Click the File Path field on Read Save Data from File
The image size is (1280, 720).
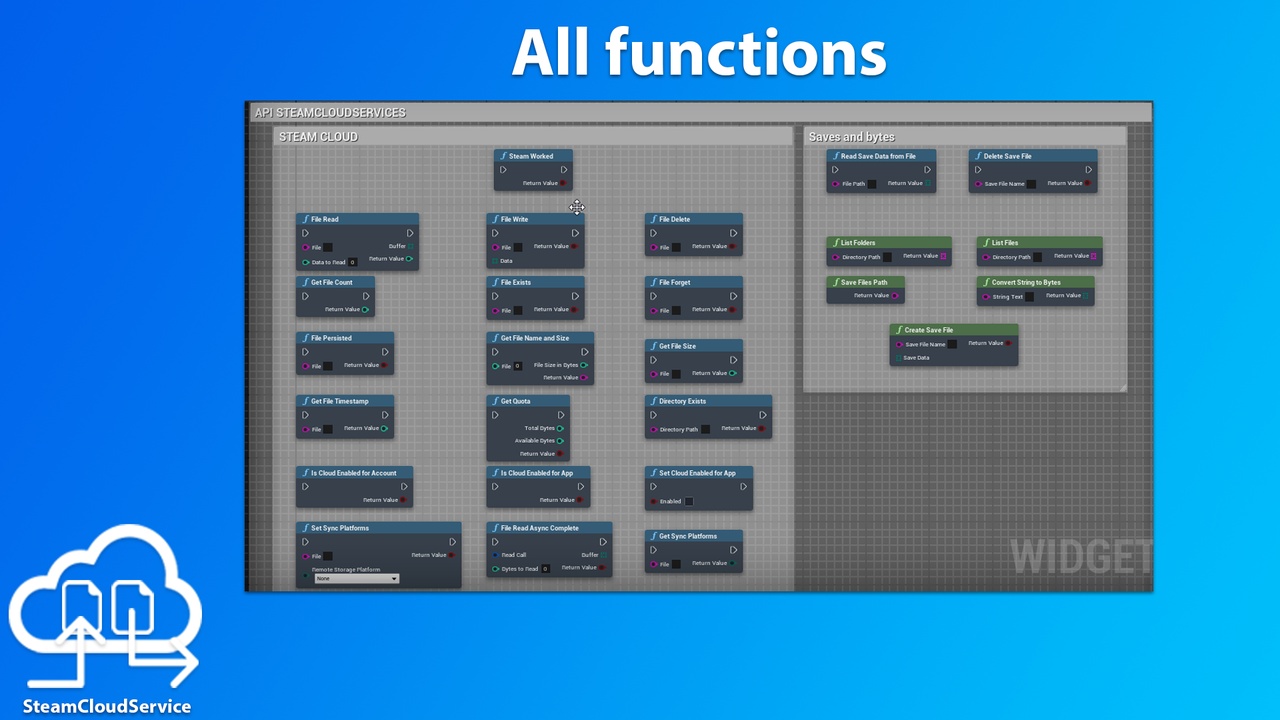pos(872,184)
